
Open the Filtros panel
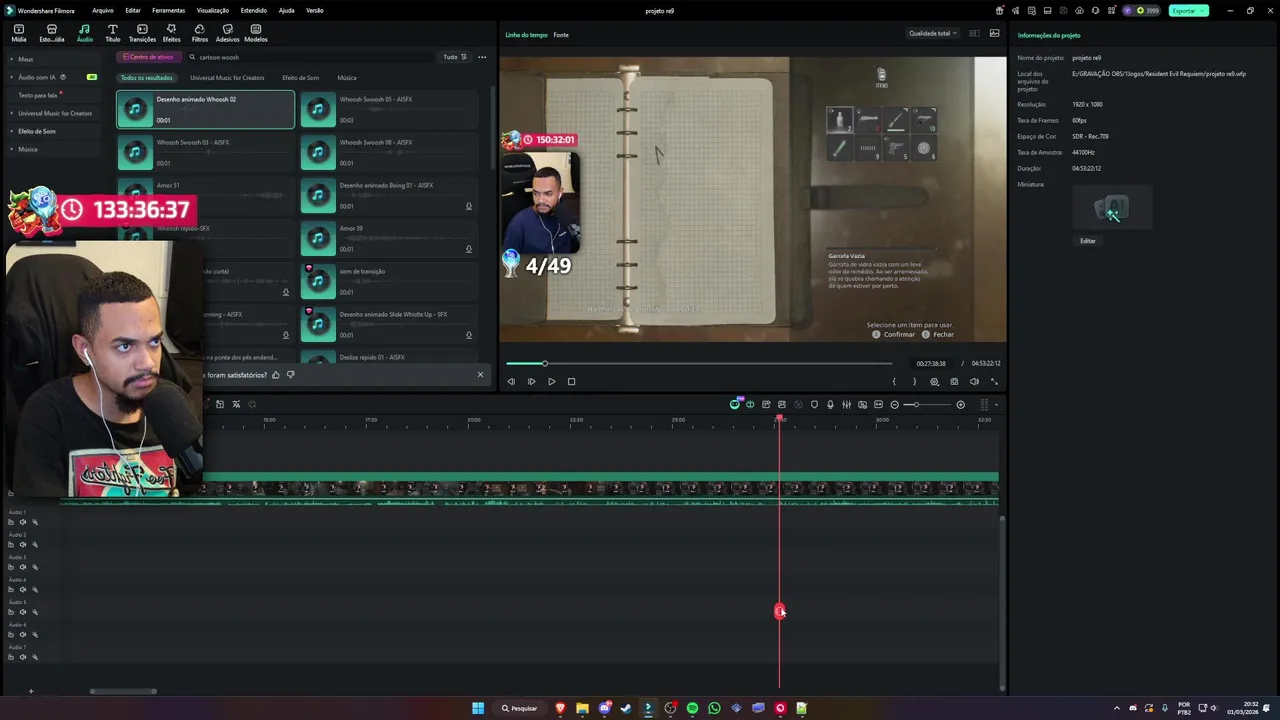pos(200,33)
